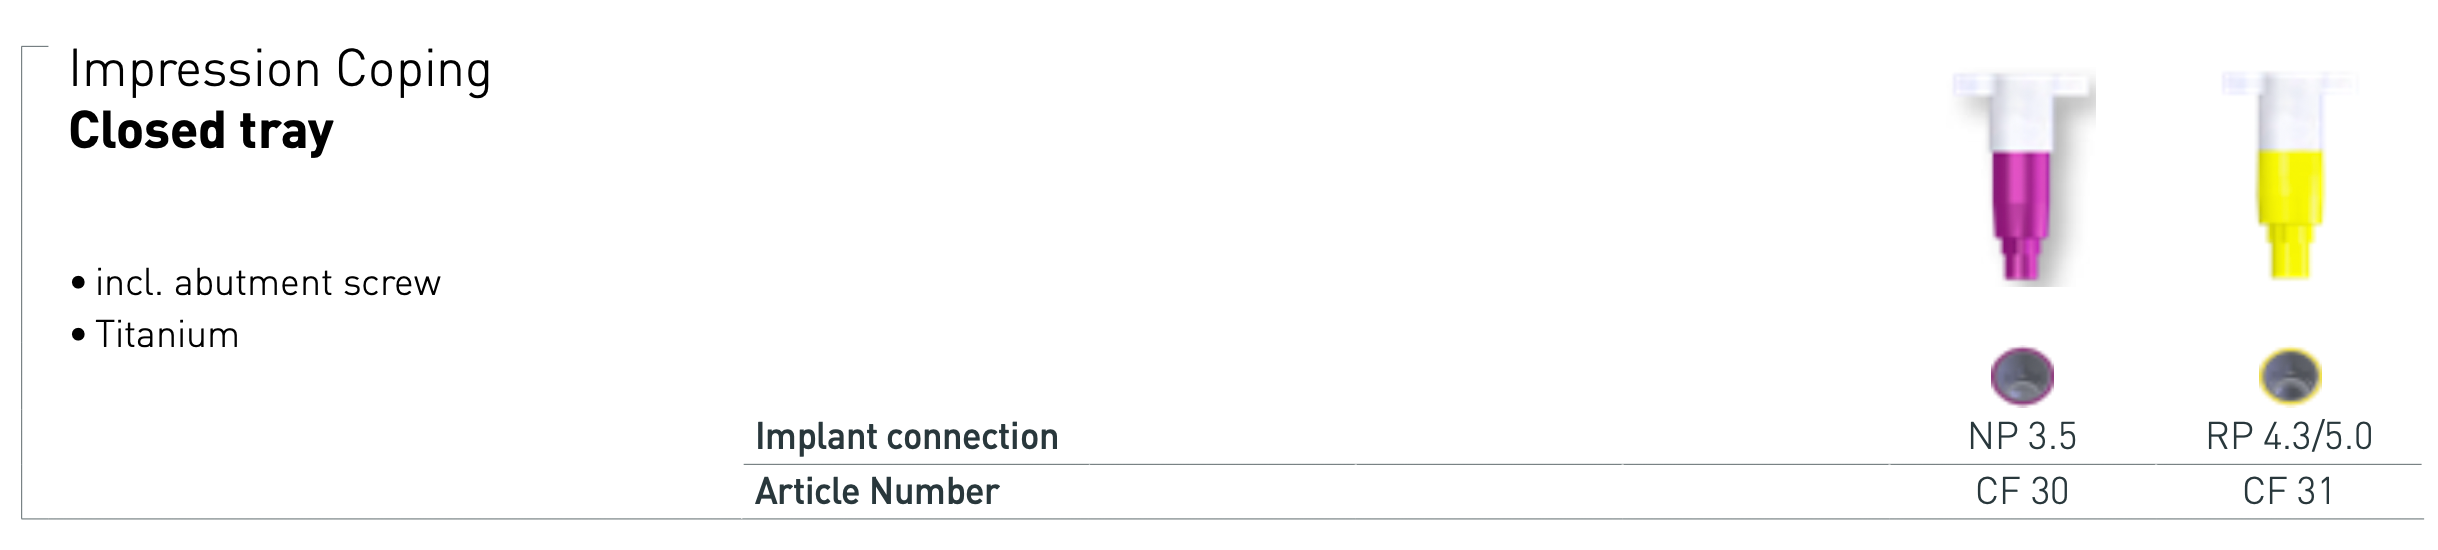2438x550 pixels.
Task: Click the "Article Number" row label
Action: pyautogui.click(x=877, y=492)
